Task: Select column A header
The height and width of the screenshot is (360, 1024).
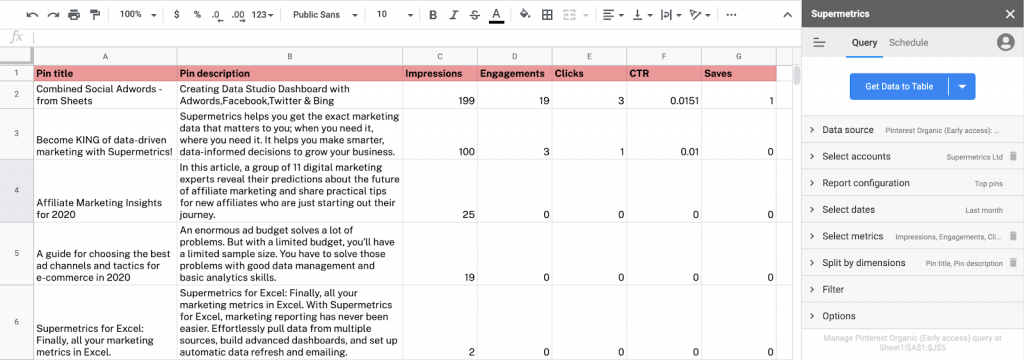Action: tap(105, 56)
